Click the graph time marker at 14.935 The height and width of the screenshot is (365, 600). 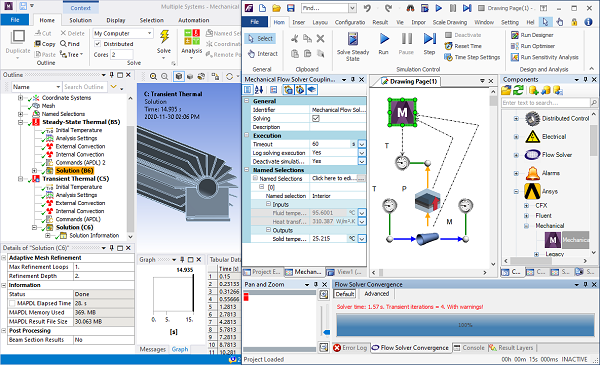coord(193,293)
